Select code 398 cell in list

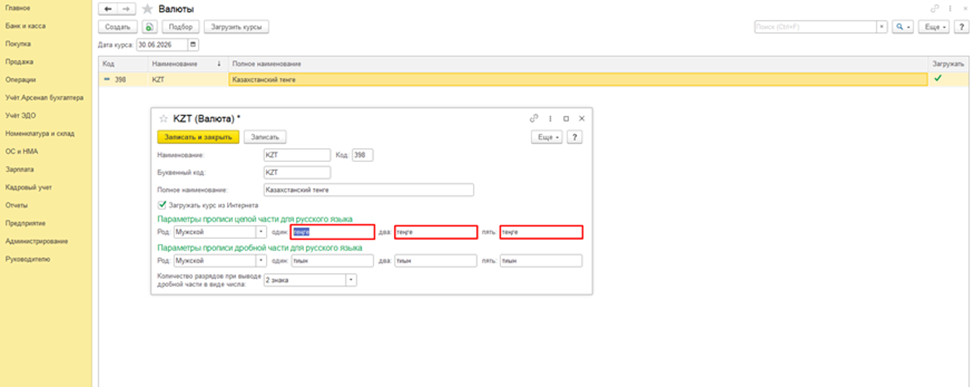(x=123, y=79)
